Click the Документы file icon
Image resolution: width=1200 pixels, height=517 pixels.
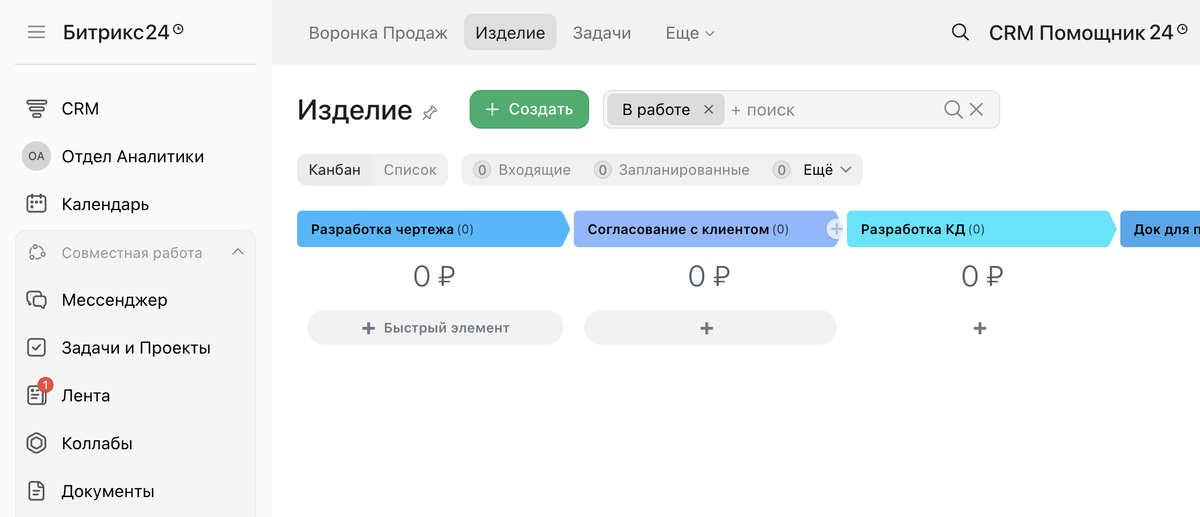(x=37, y=491)
